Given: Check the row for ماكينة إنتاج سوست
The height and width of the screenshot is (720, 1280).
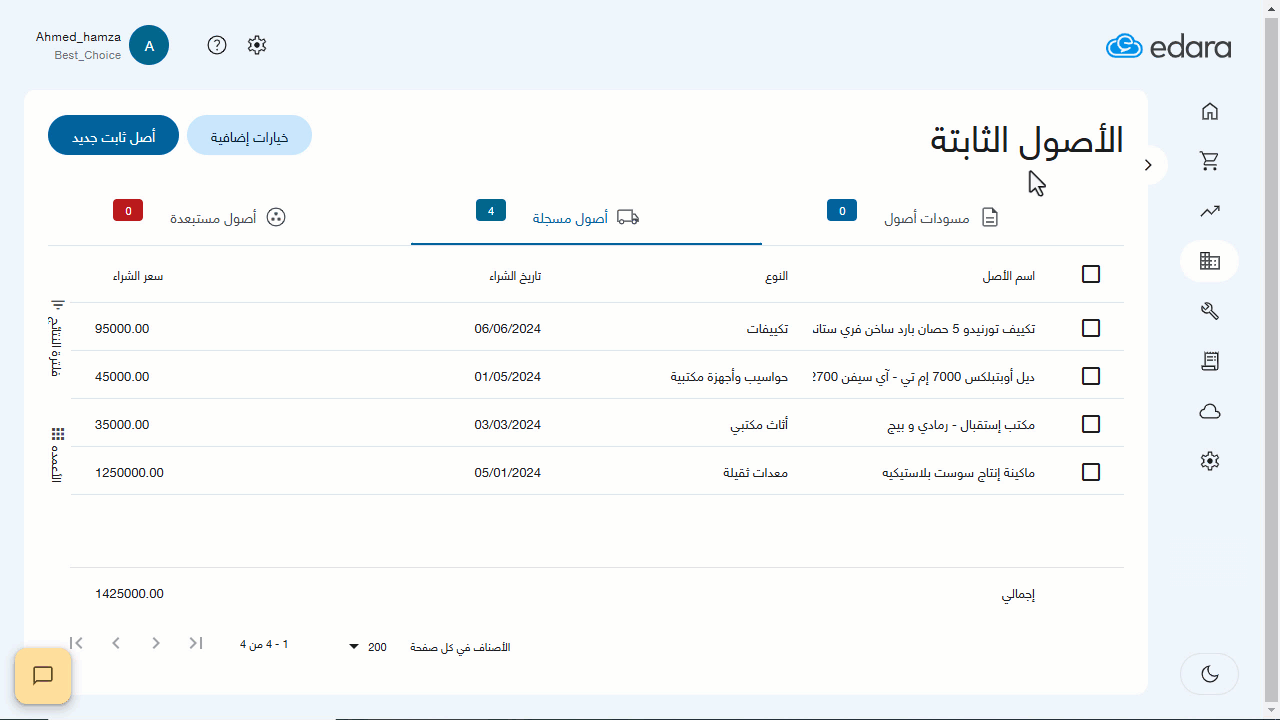Looking at the screenshot, I should [1091, 472].
